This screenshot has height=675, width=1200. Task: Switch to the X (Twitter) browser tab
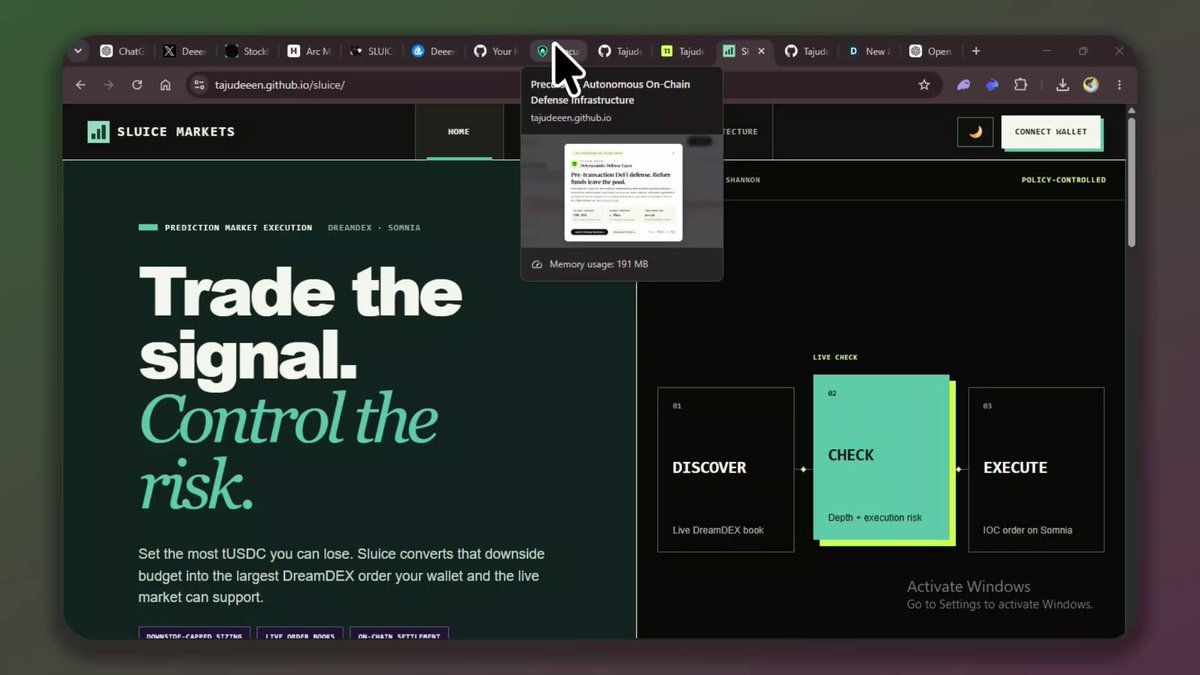(x=184, y=51)
